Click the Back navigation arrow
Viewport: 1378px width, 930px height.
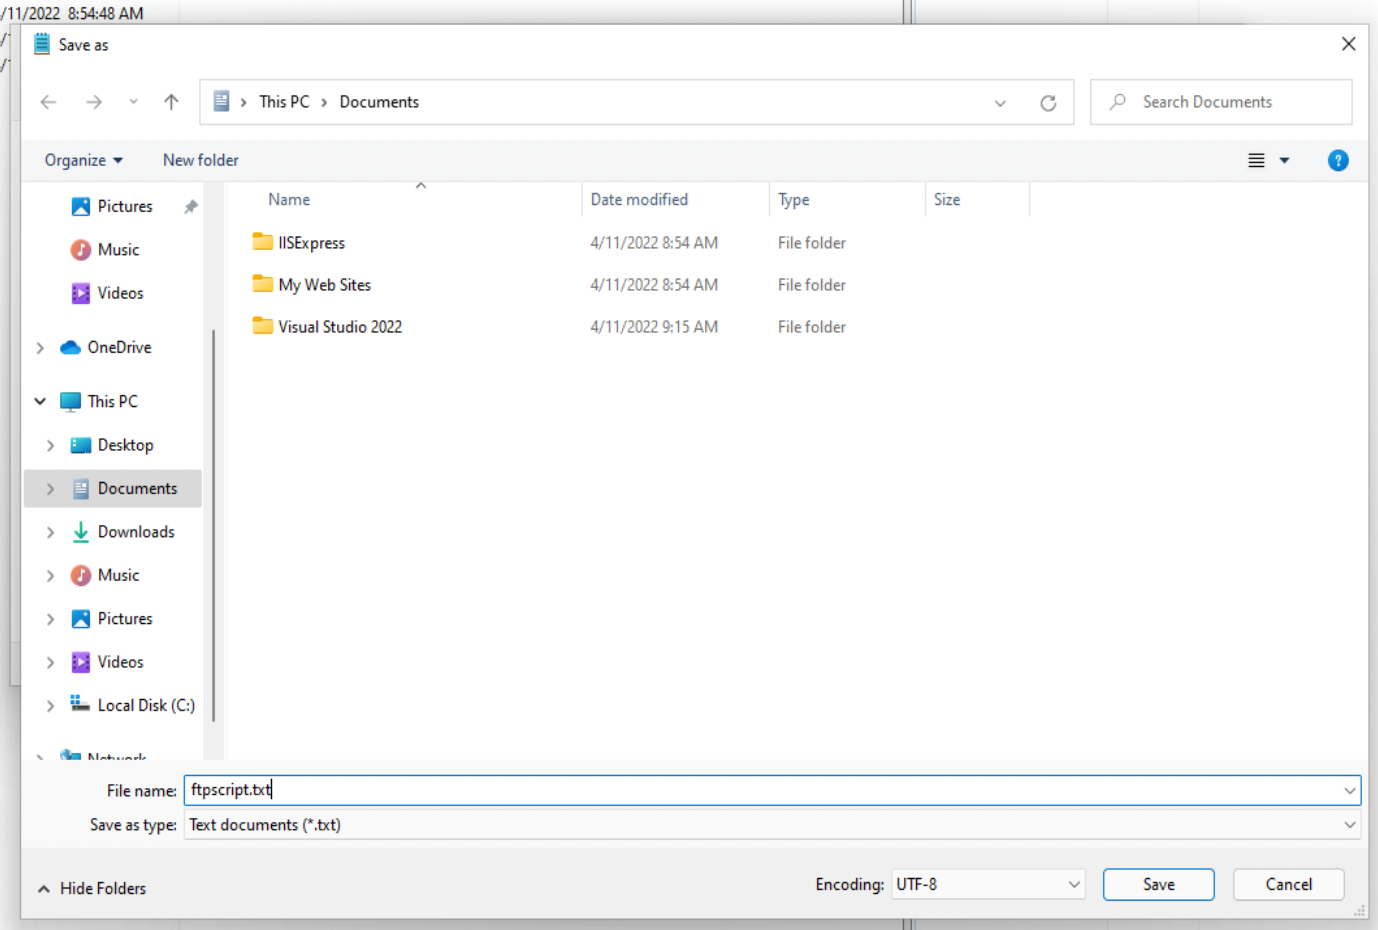coord(48,102)
